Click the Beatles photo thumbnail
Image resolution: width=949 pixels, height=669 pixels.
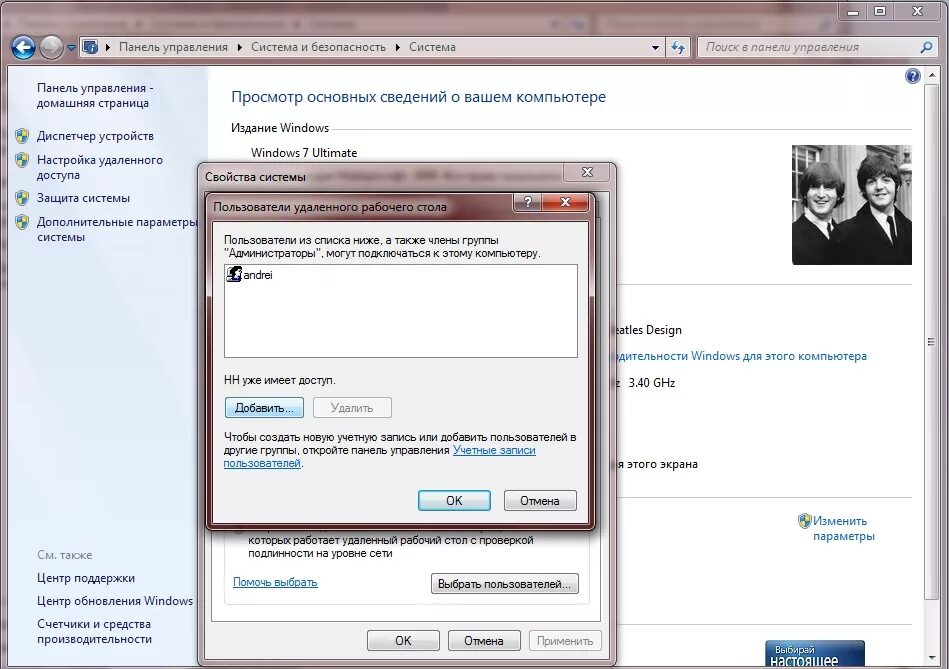click(x=852, y=205)
